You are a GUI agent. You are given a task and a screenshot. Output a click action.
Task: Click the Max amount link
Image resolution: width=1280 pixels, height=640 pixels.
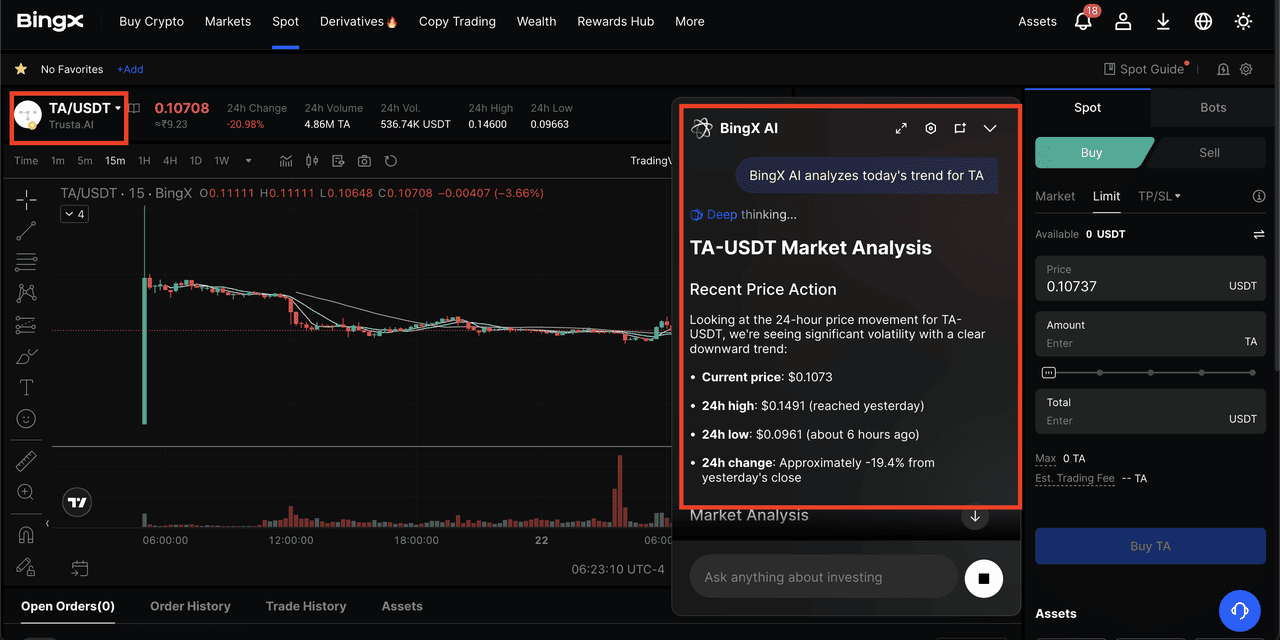pyautogui.click(x=1045, y=458)
